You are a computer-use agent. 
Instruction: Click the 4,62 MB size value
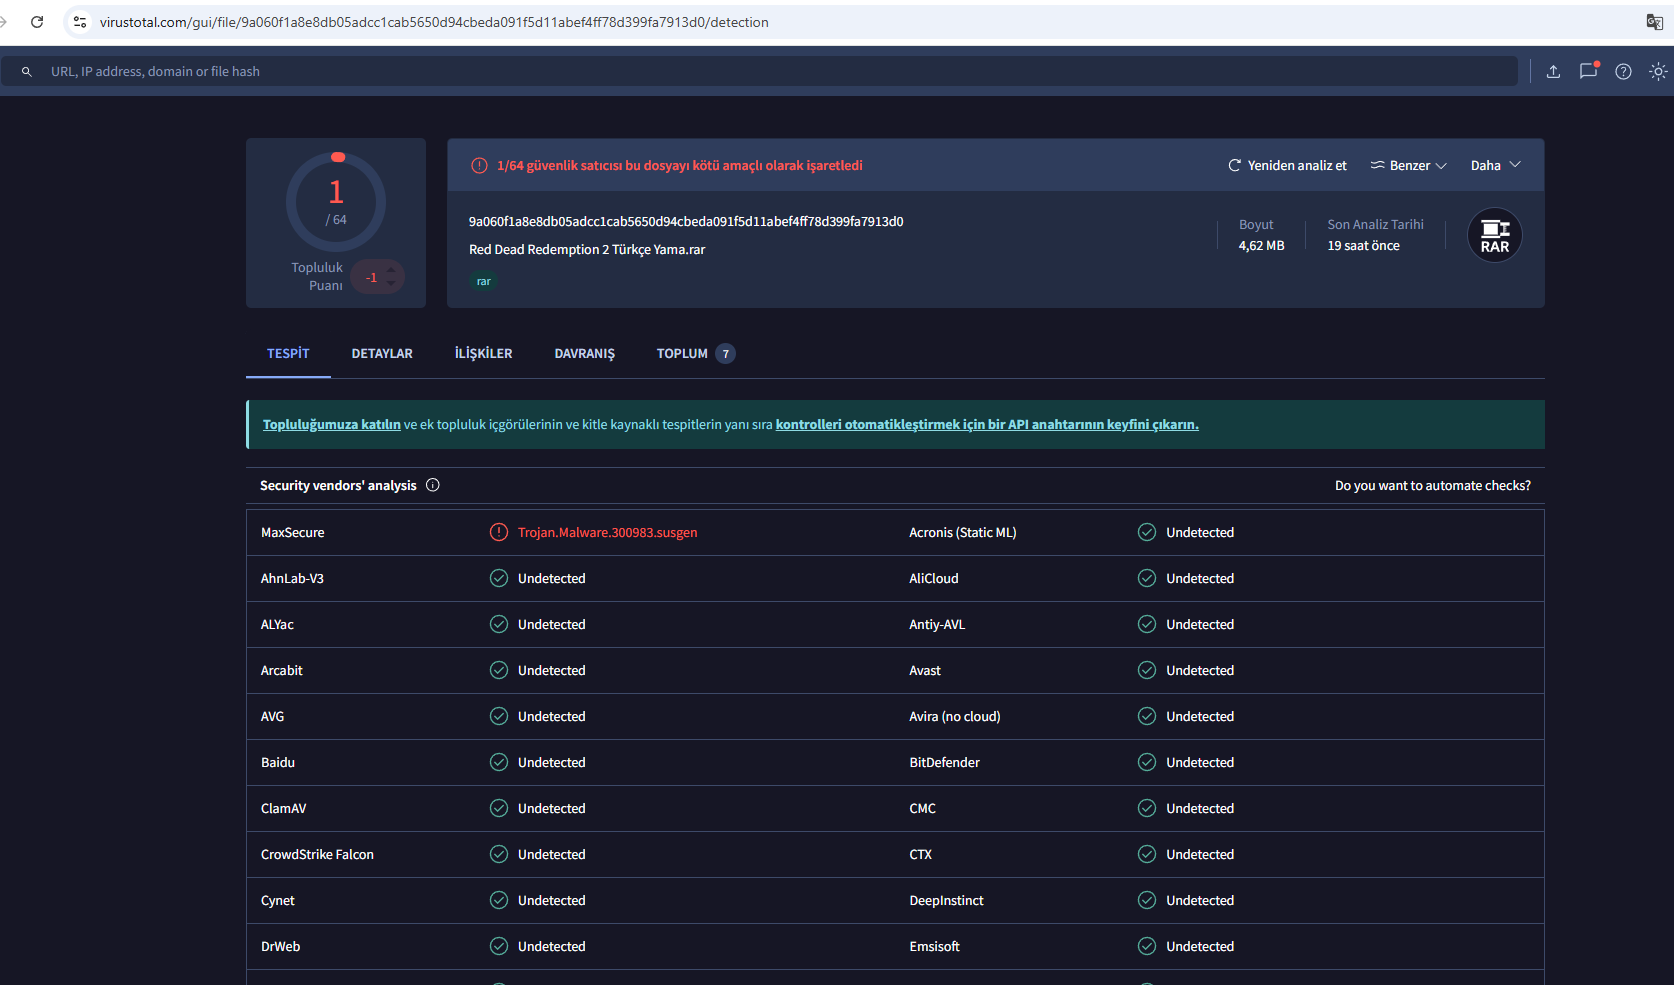1262,245
